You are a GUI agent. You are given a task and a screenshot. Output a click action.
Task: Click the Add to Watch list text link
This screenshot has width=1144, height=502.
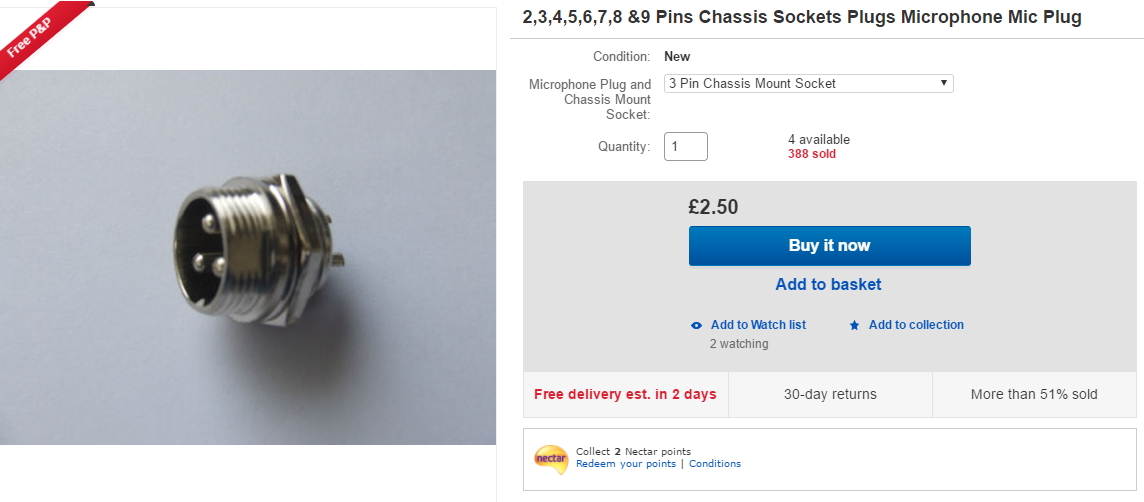(x=758, y=325)
